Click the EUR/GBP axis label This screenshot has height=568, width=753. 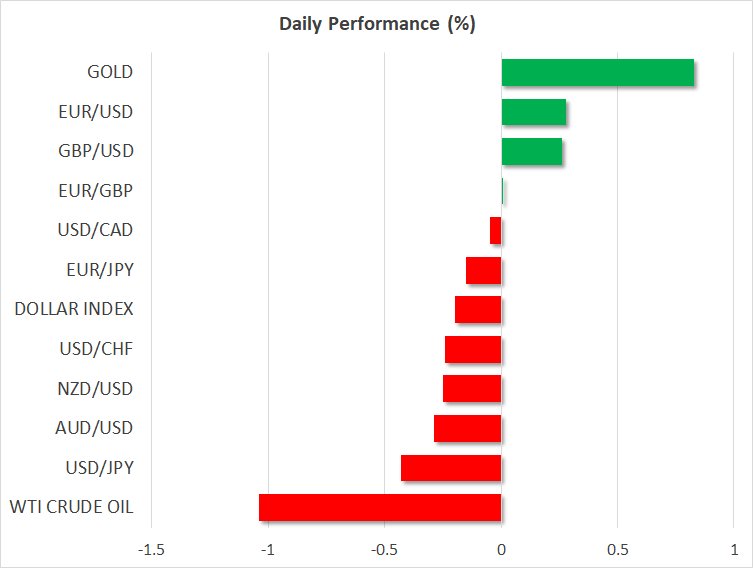click(96, 191)
